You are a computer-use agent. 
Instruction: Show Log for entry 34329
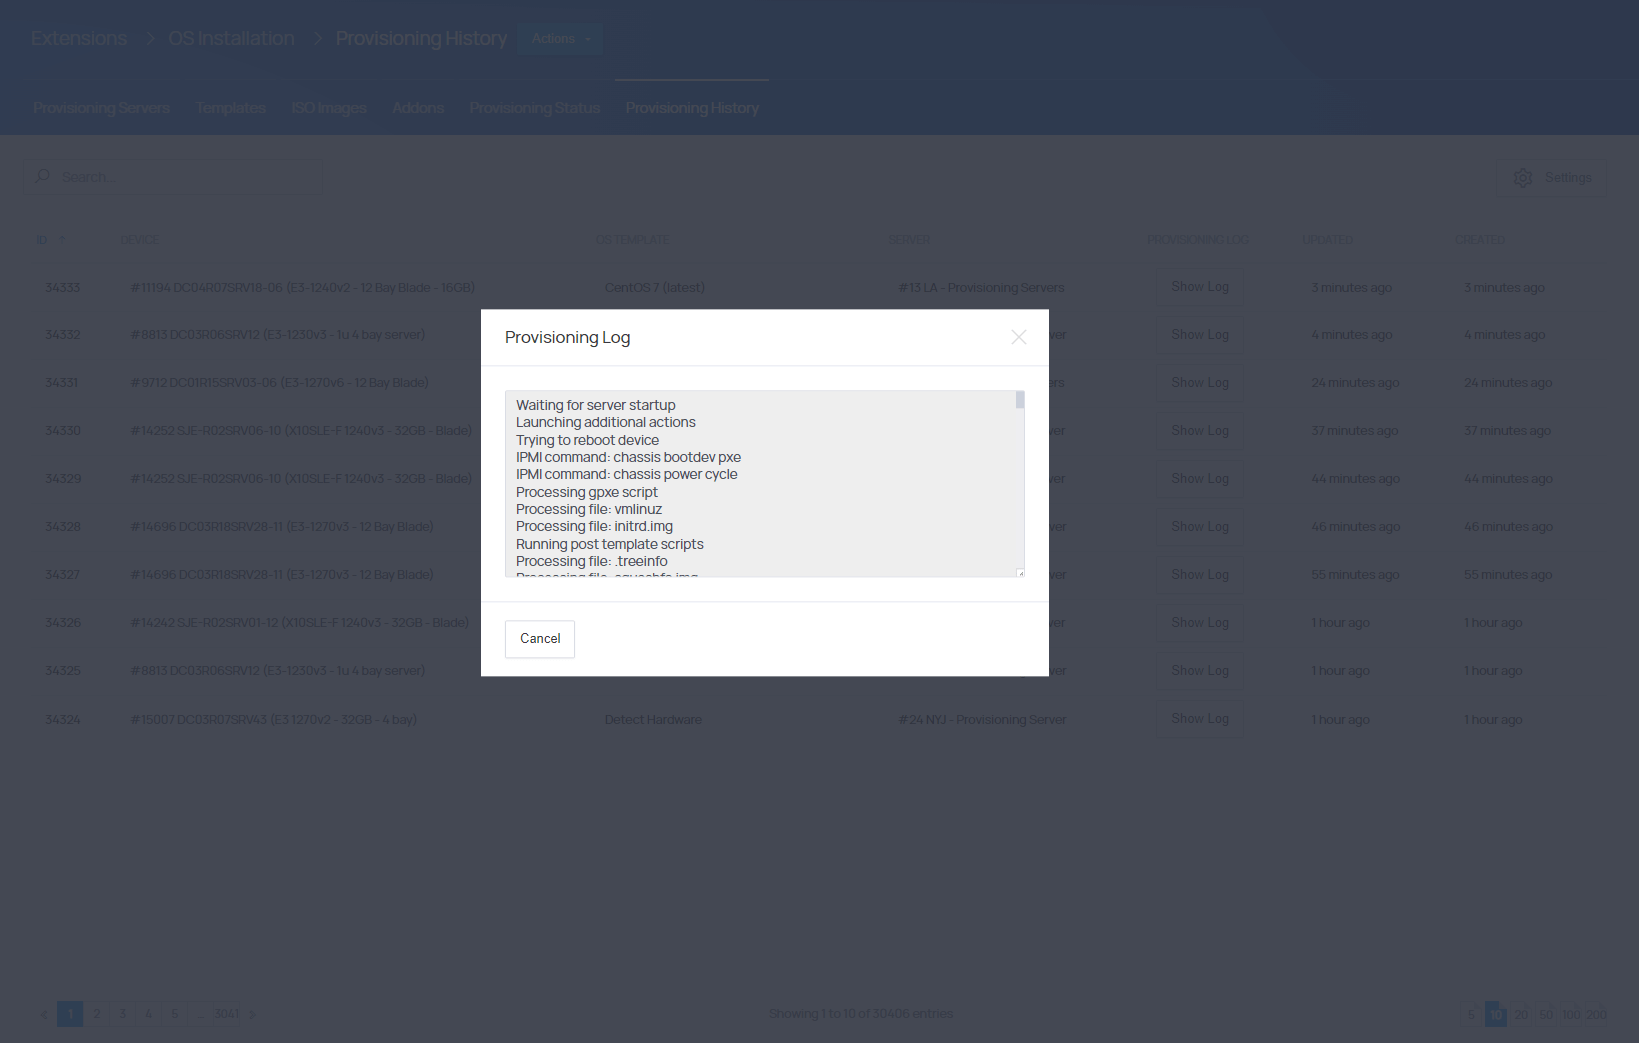click(x=1199, y=479)
